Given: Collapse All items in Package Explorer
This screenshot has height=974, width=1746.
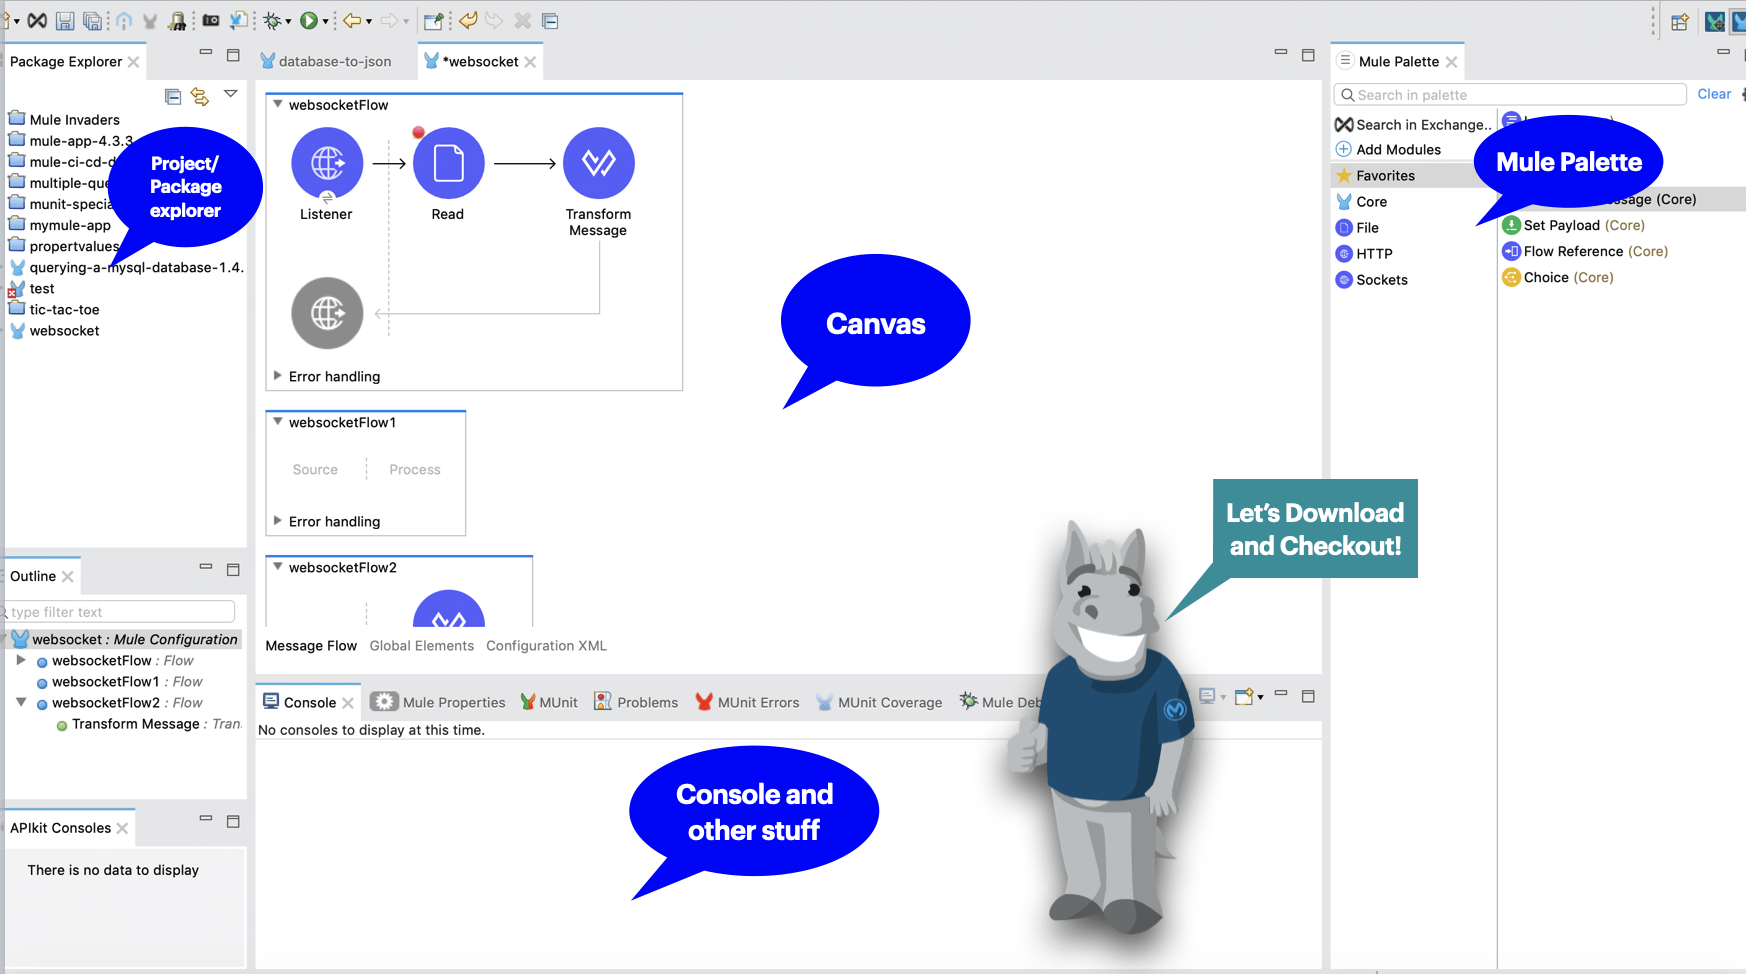Looking at the screenshot, I should coord(172,96).
